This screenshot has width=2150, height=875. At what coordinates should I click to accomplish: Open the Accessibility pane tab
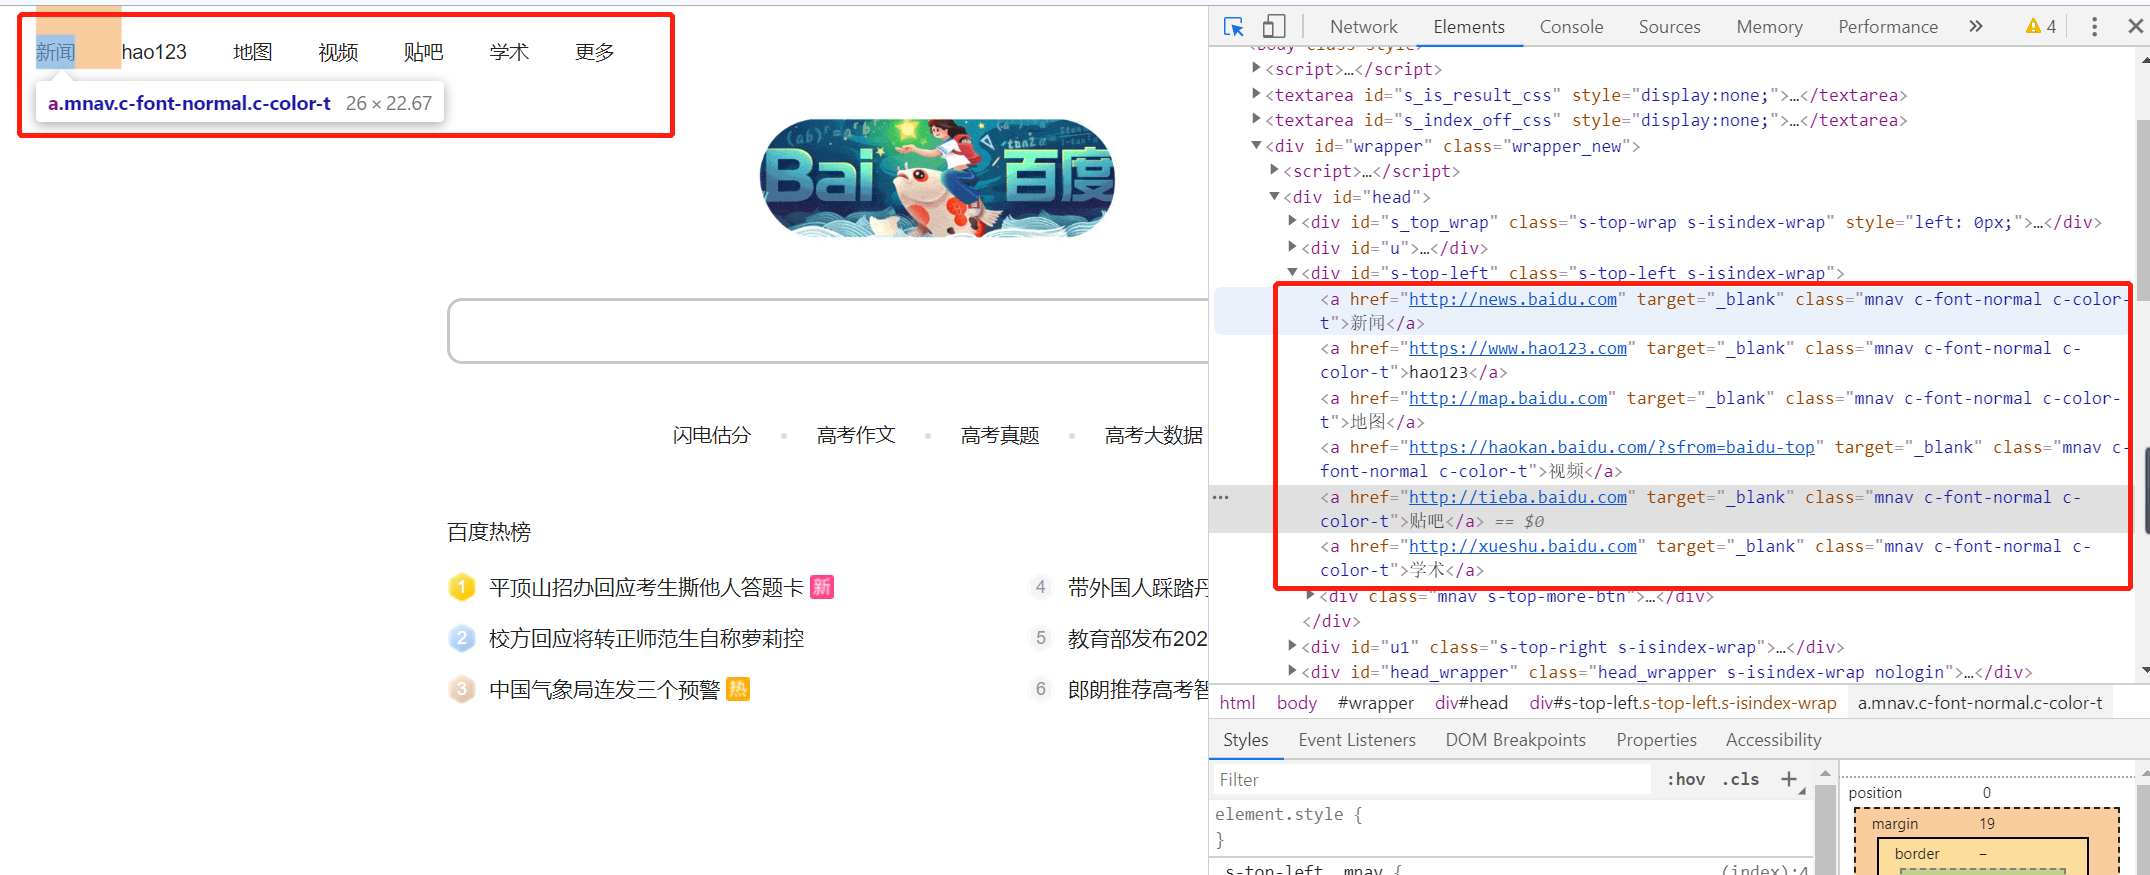pyautogui.click(x=1773, y=740)
